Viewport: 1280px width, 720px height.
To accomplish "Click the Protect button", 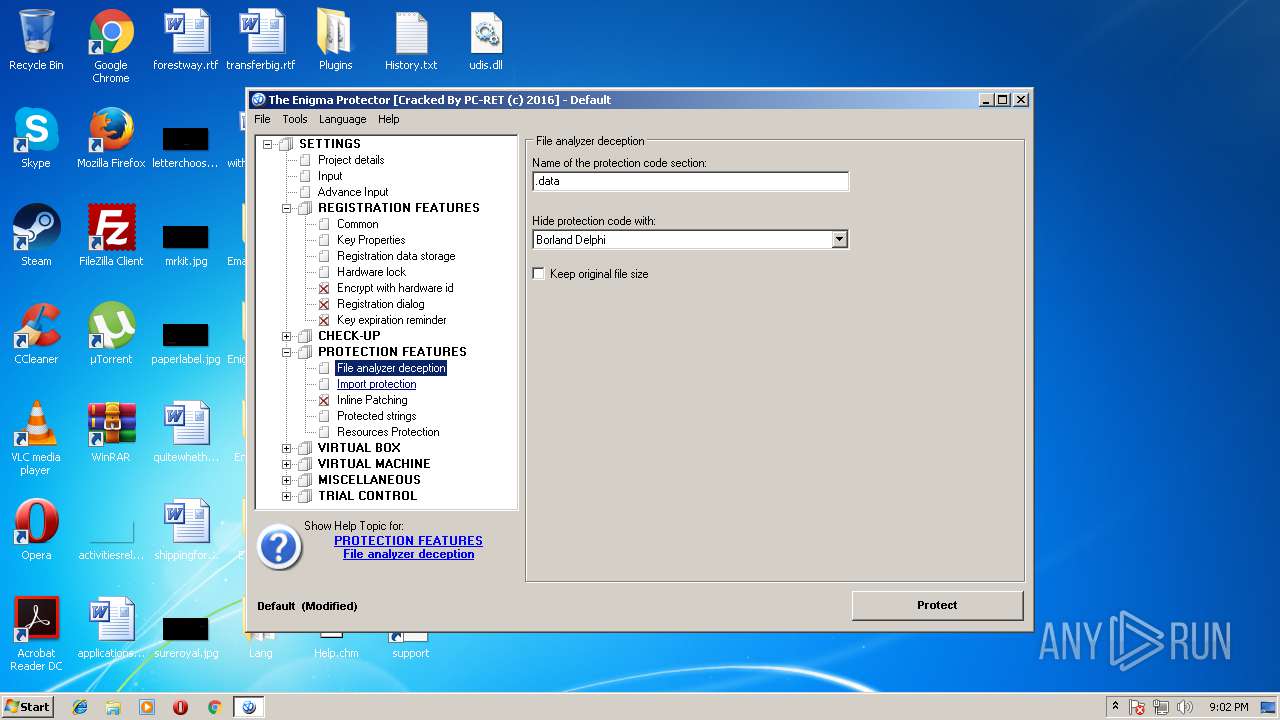I will pyautogui.click(x=937, y=605).
